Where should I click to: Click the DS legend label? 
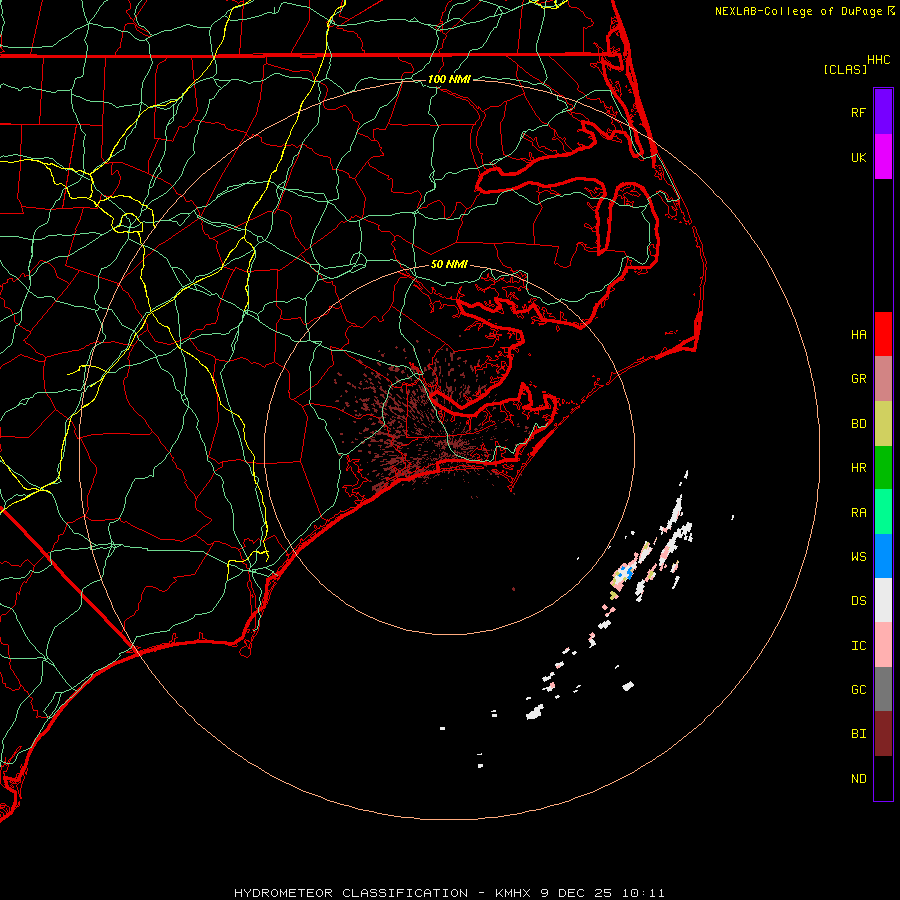tap(858, 601)
